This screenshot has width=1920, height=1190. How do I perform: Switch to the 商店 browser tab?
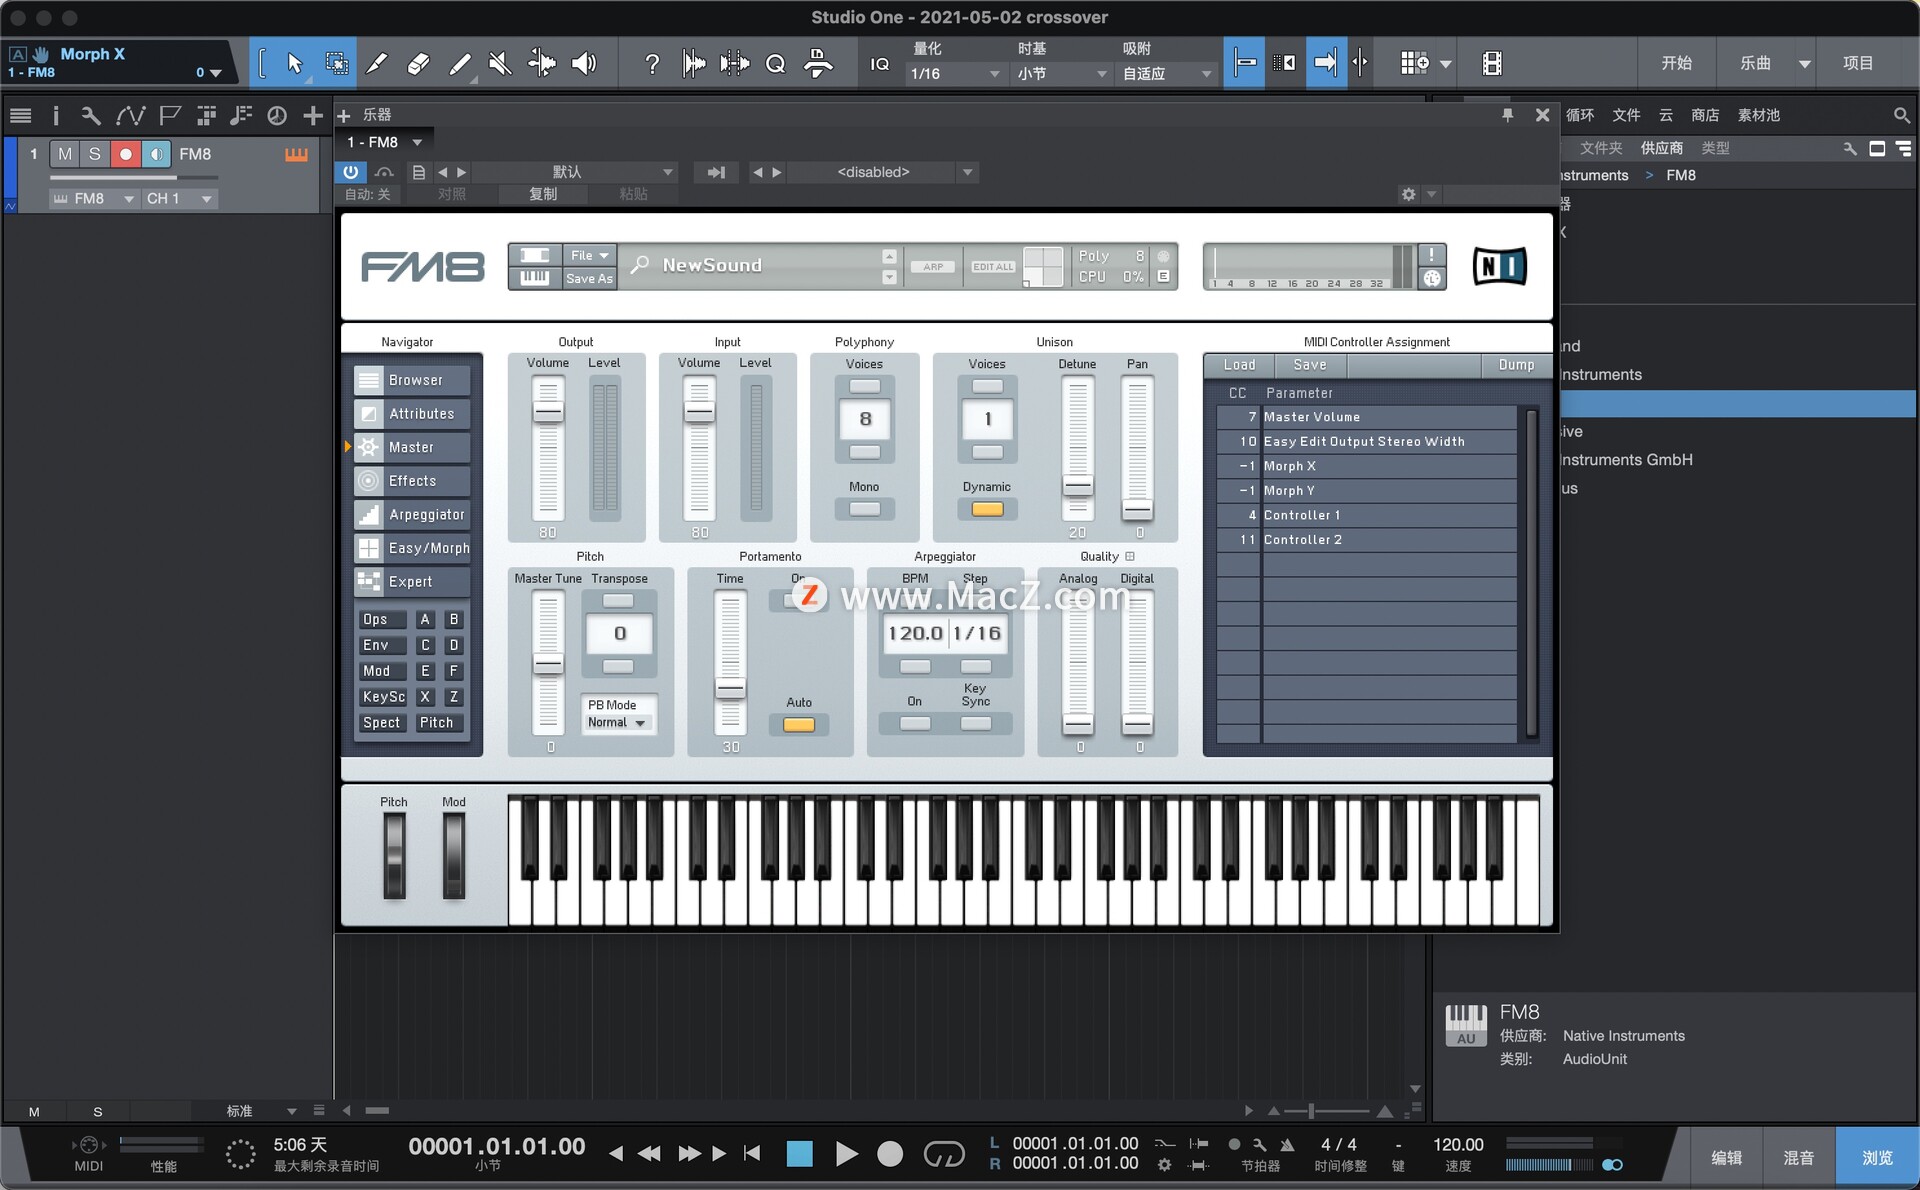[x=1705, y=116]
